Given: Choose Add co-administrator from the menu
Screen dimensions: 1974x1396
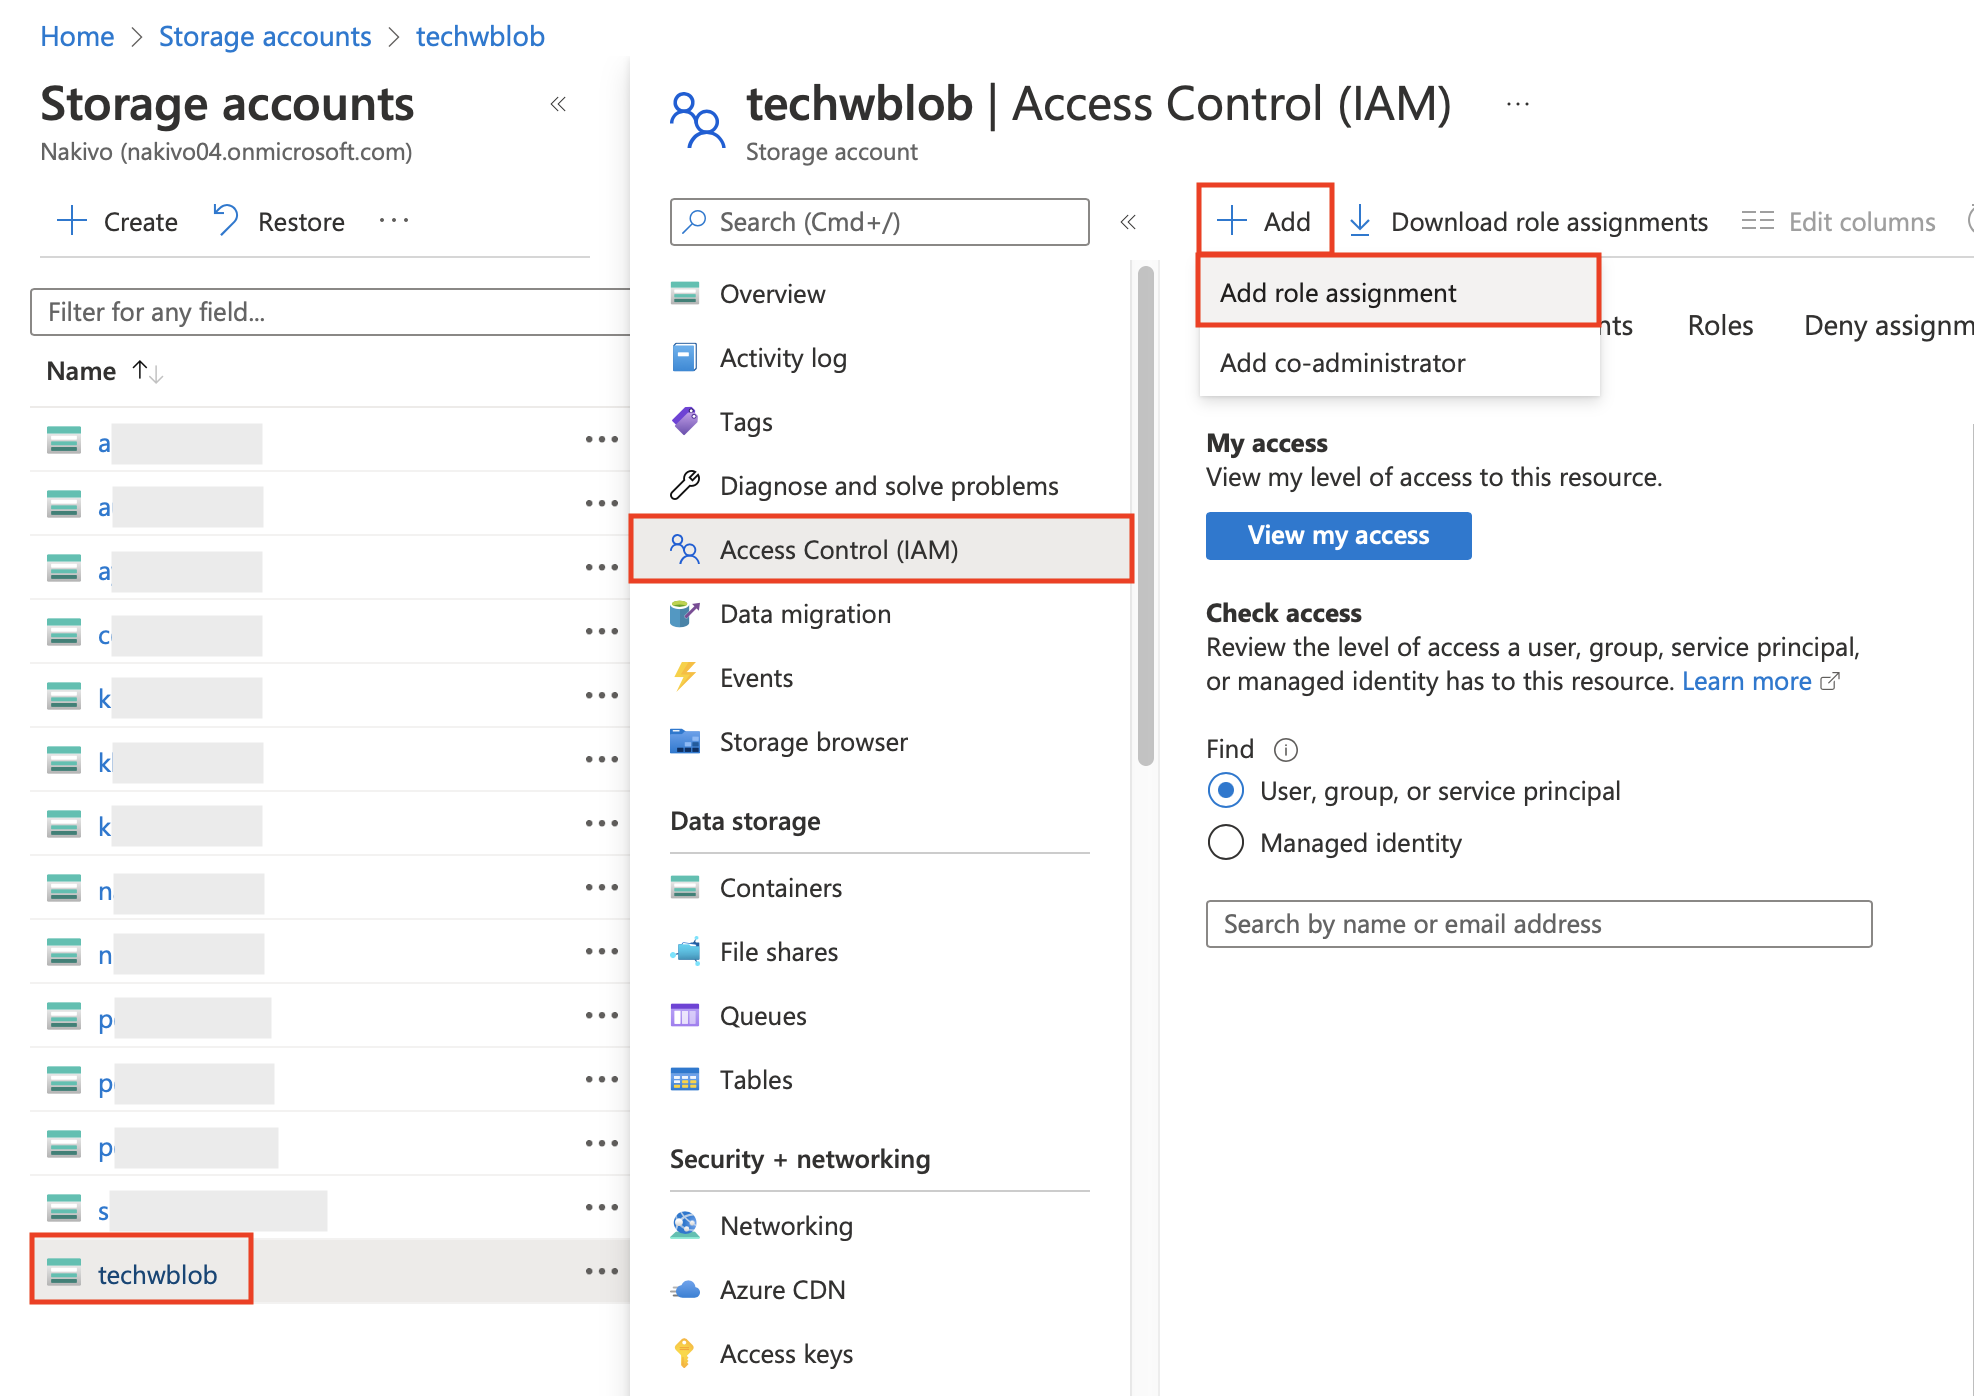Looking at the screenshot, I should click(x=1342, y=362).
